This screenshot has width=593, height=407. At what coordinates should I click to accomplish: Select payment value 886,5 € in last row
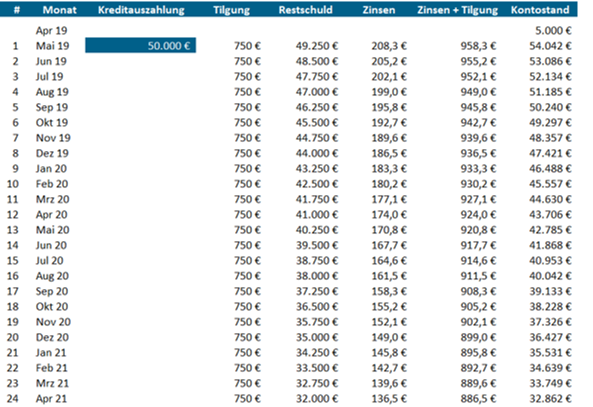tap(478, 398)
